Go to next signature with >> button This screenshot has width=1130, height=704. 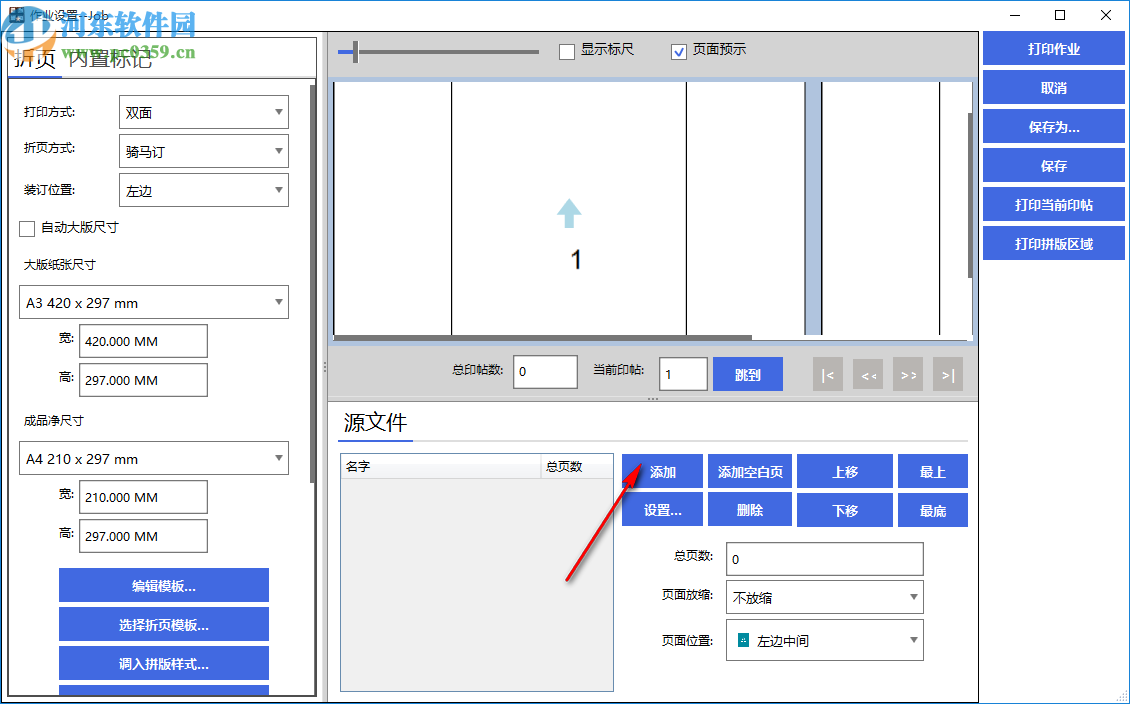908,375
